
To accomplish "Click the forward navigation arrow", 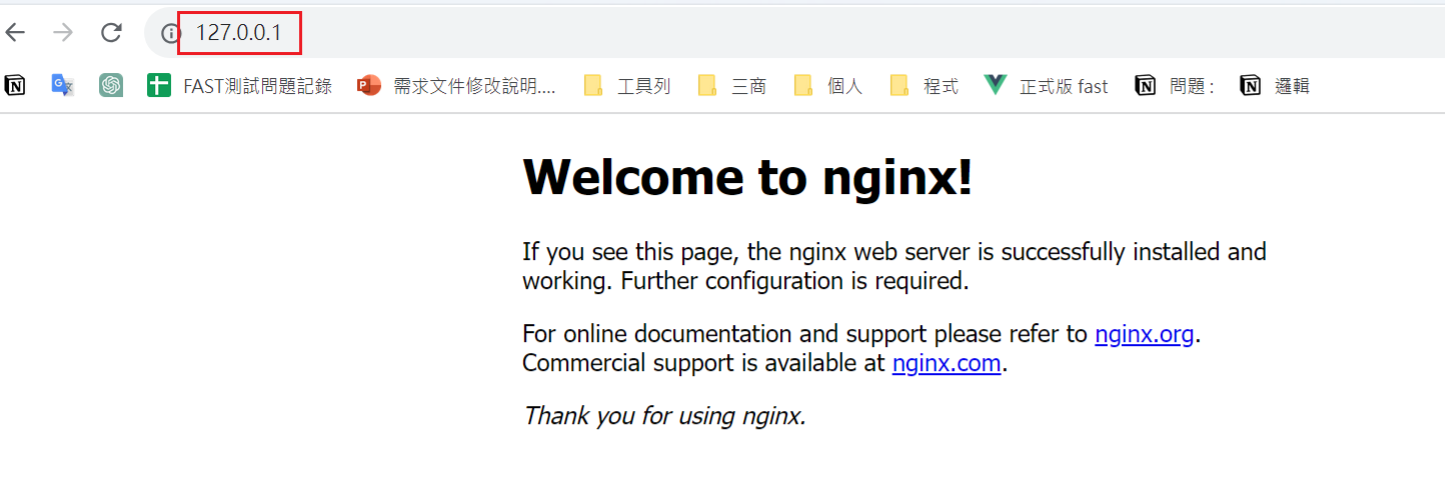I will 63,33.
